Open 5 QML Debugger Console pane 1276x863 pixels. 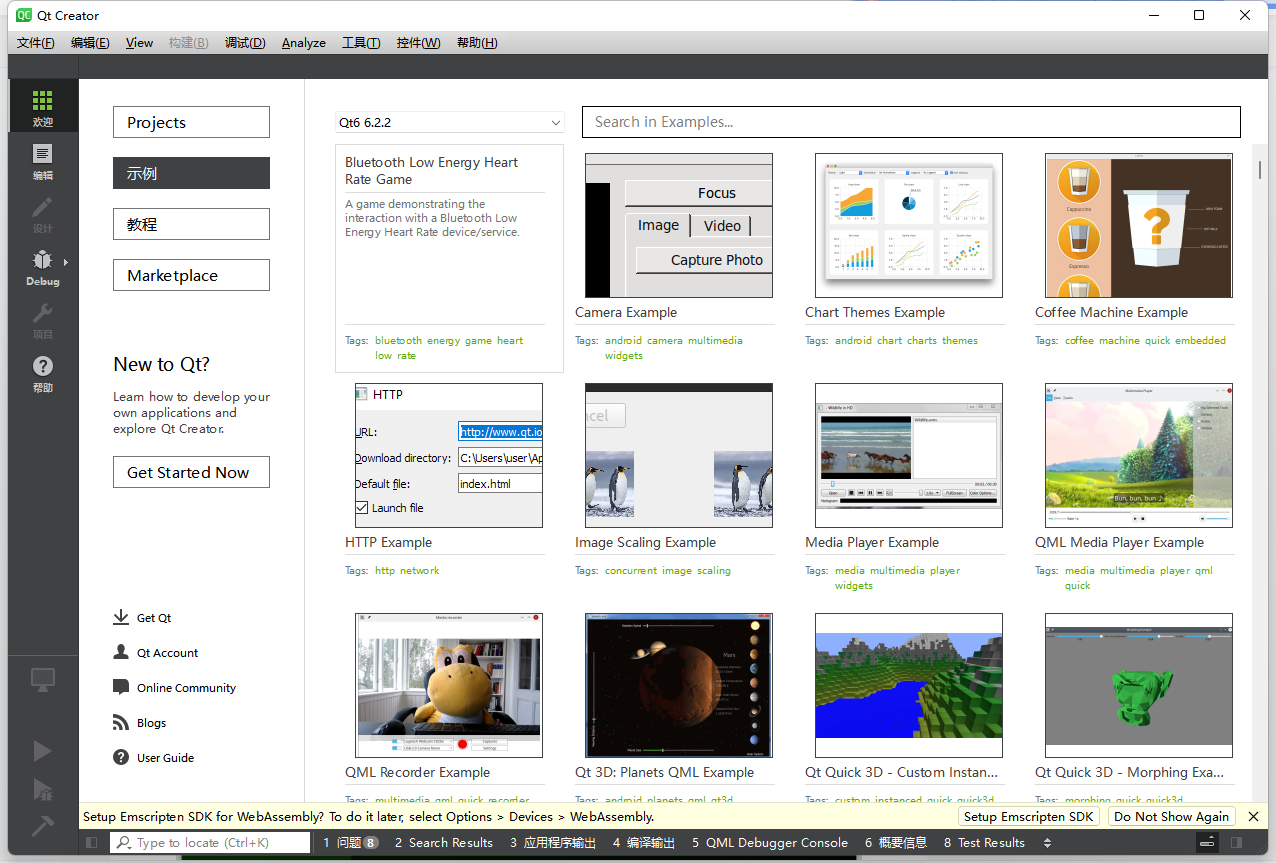point(769,843)
